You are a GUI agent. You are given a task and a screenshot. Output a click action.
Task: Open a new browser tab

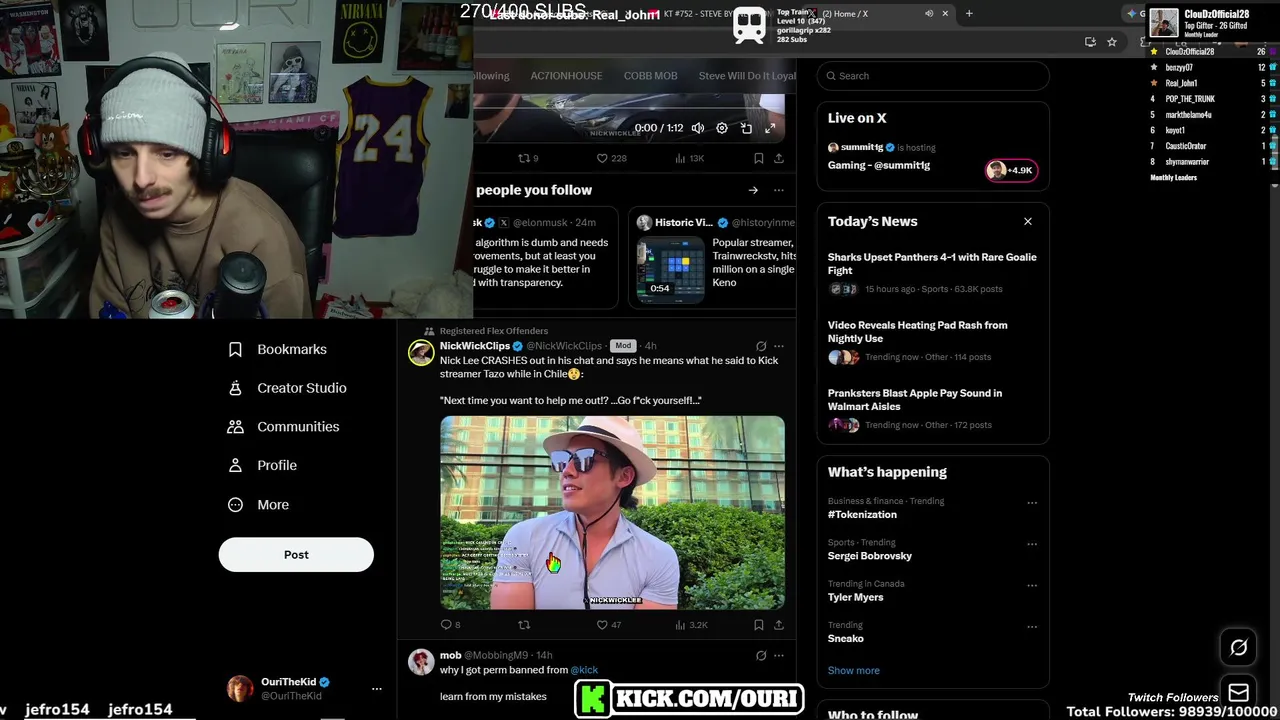click(969, 14)
